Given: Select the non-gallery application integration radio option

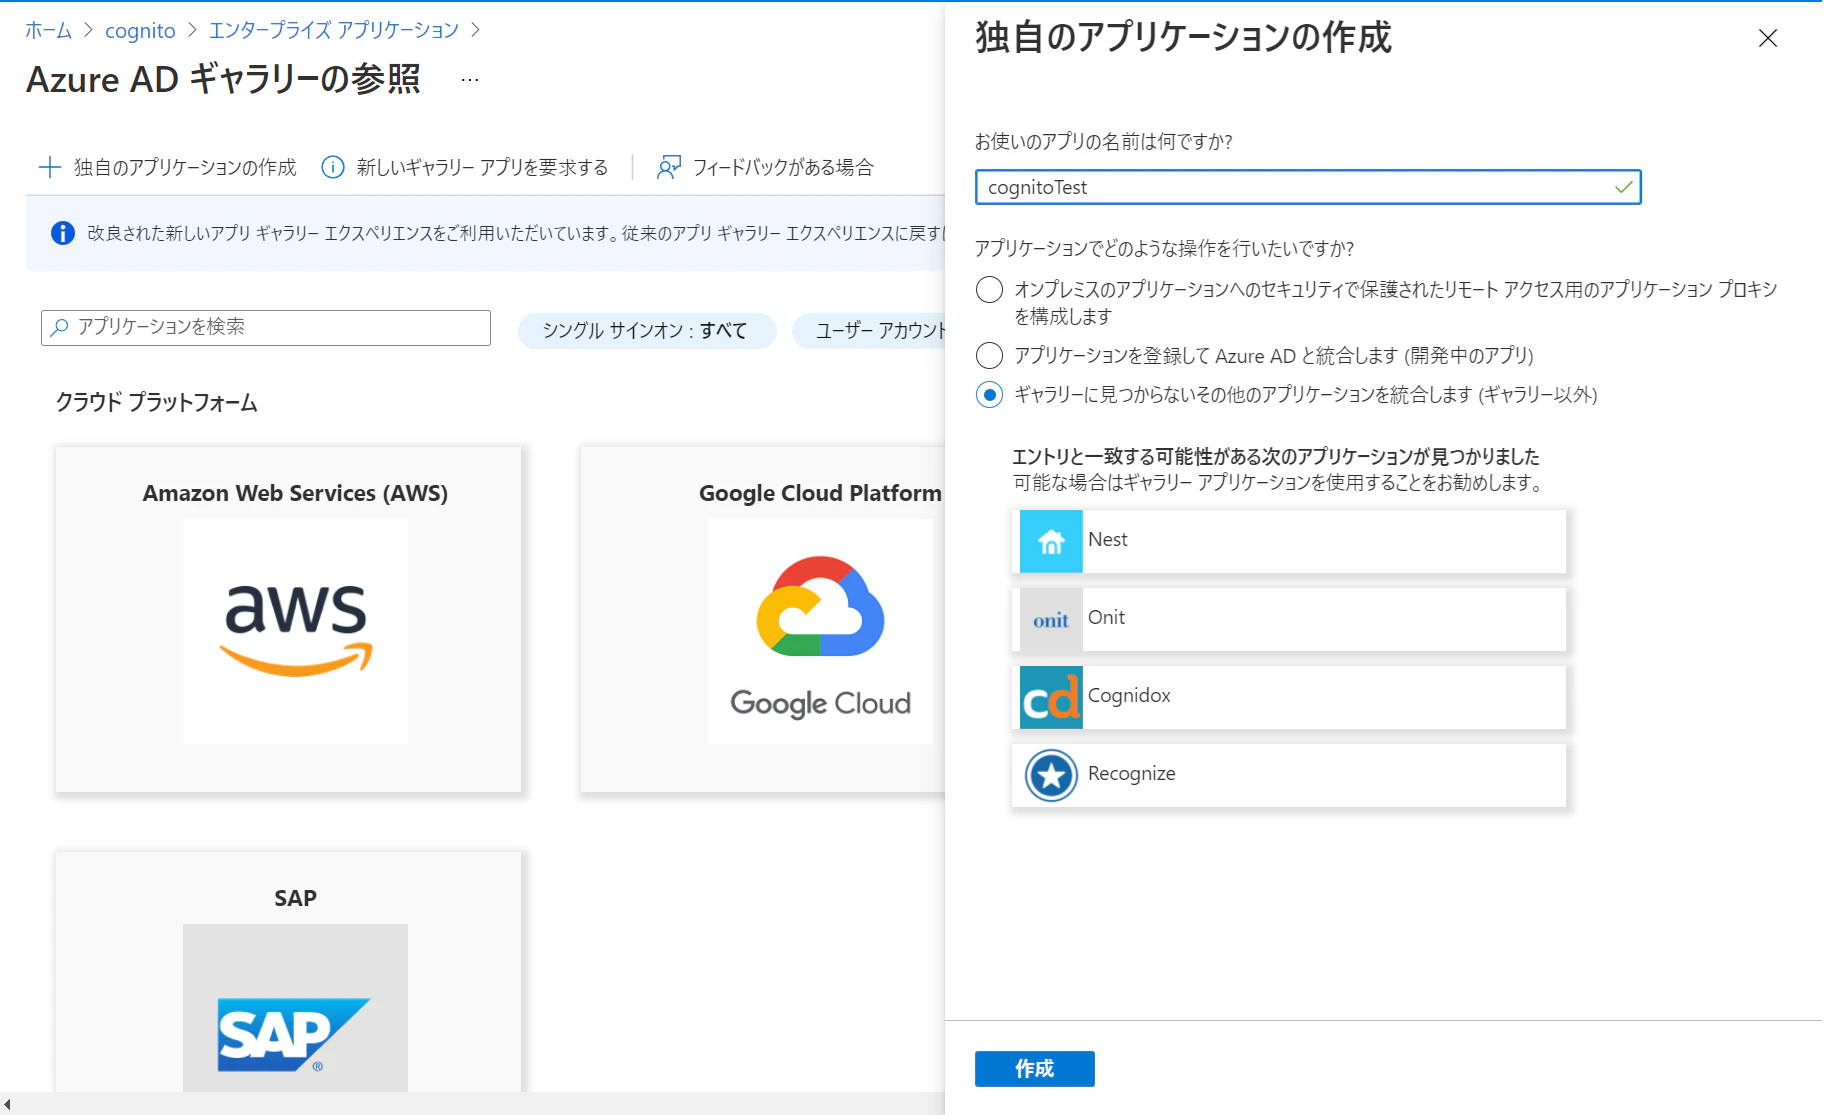Looking at the screenshot, I should pyautogui.click(x=989, y=395).
